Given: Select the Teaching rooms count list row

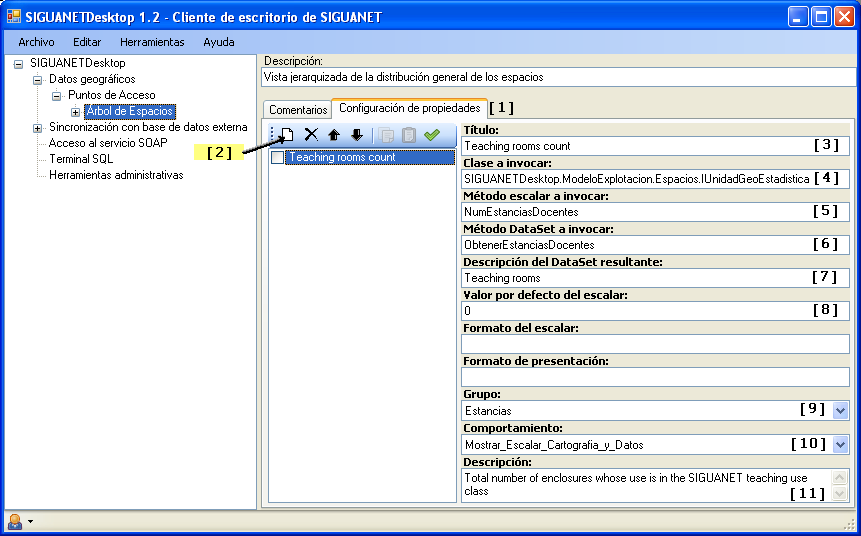Looking at the screenshot, I should click(370, 158).
